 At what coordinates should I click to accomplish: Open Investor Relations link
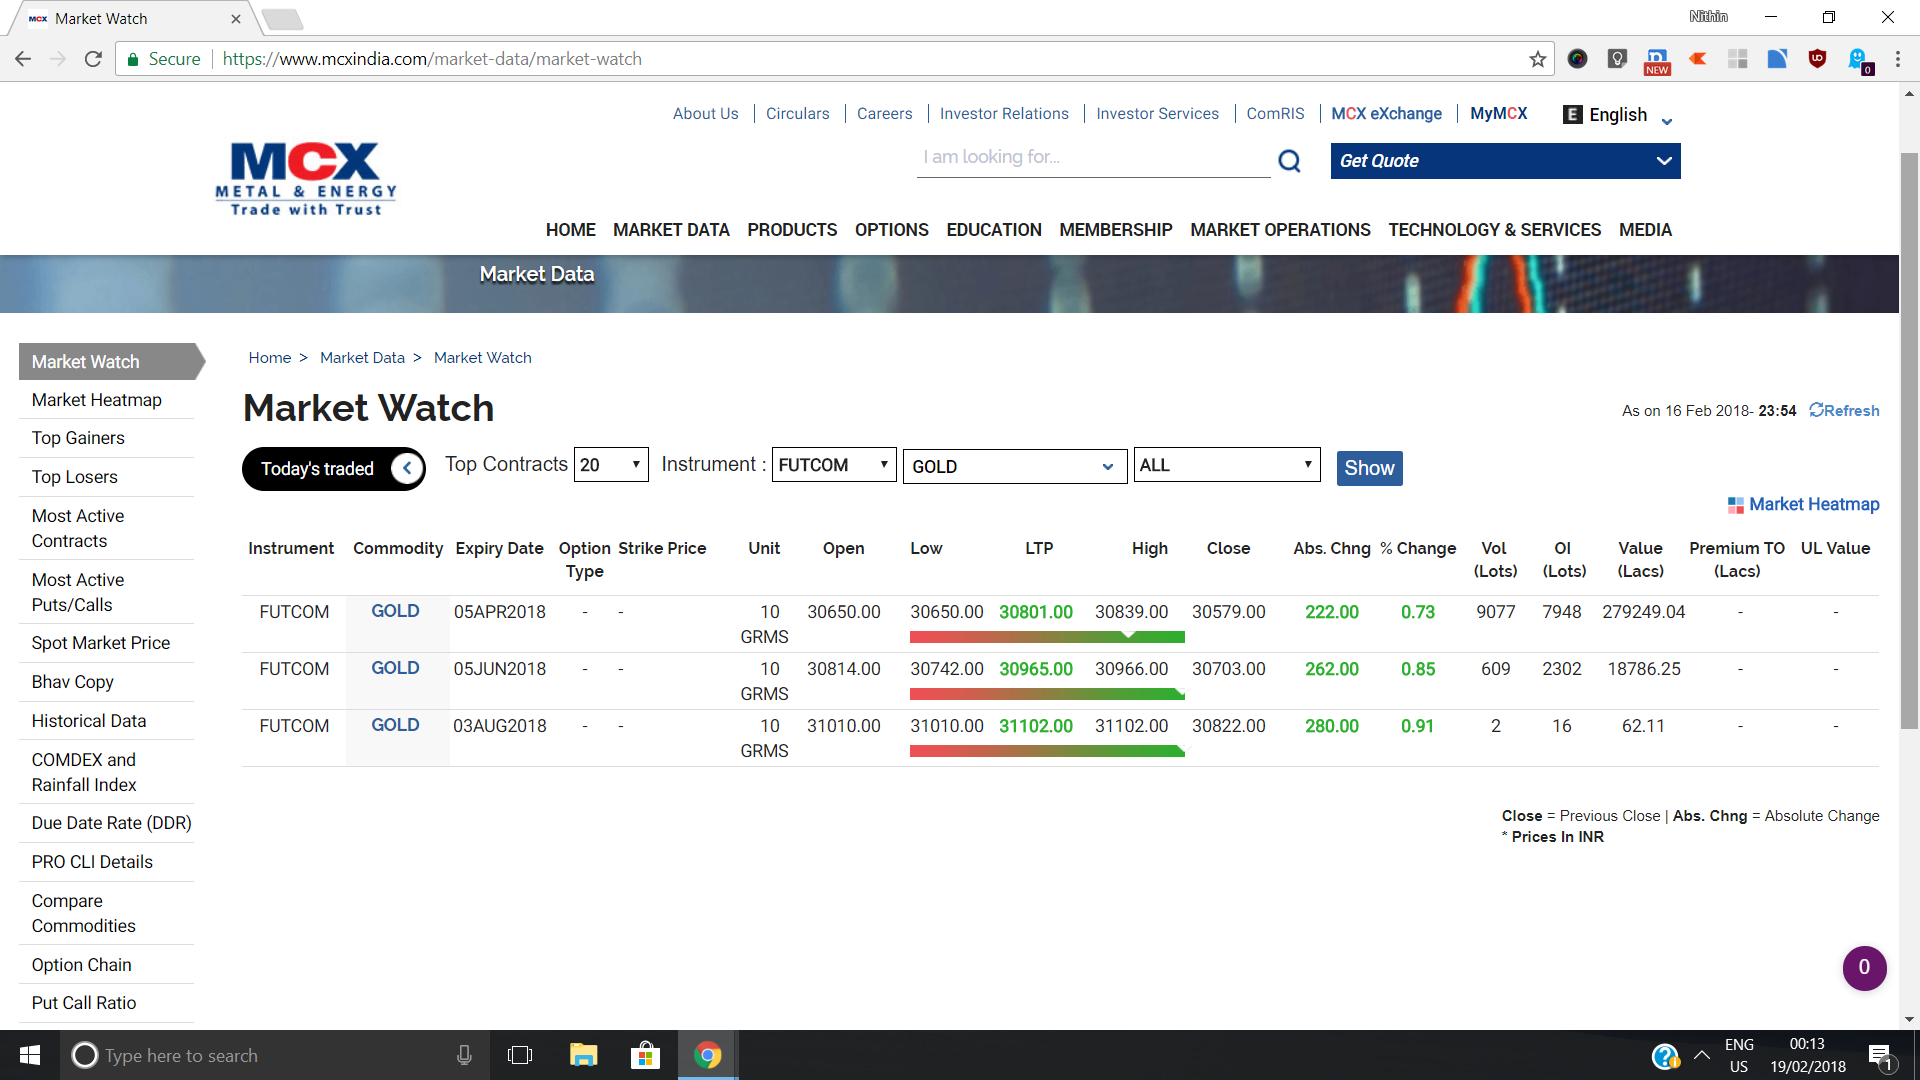point(1004,114)
